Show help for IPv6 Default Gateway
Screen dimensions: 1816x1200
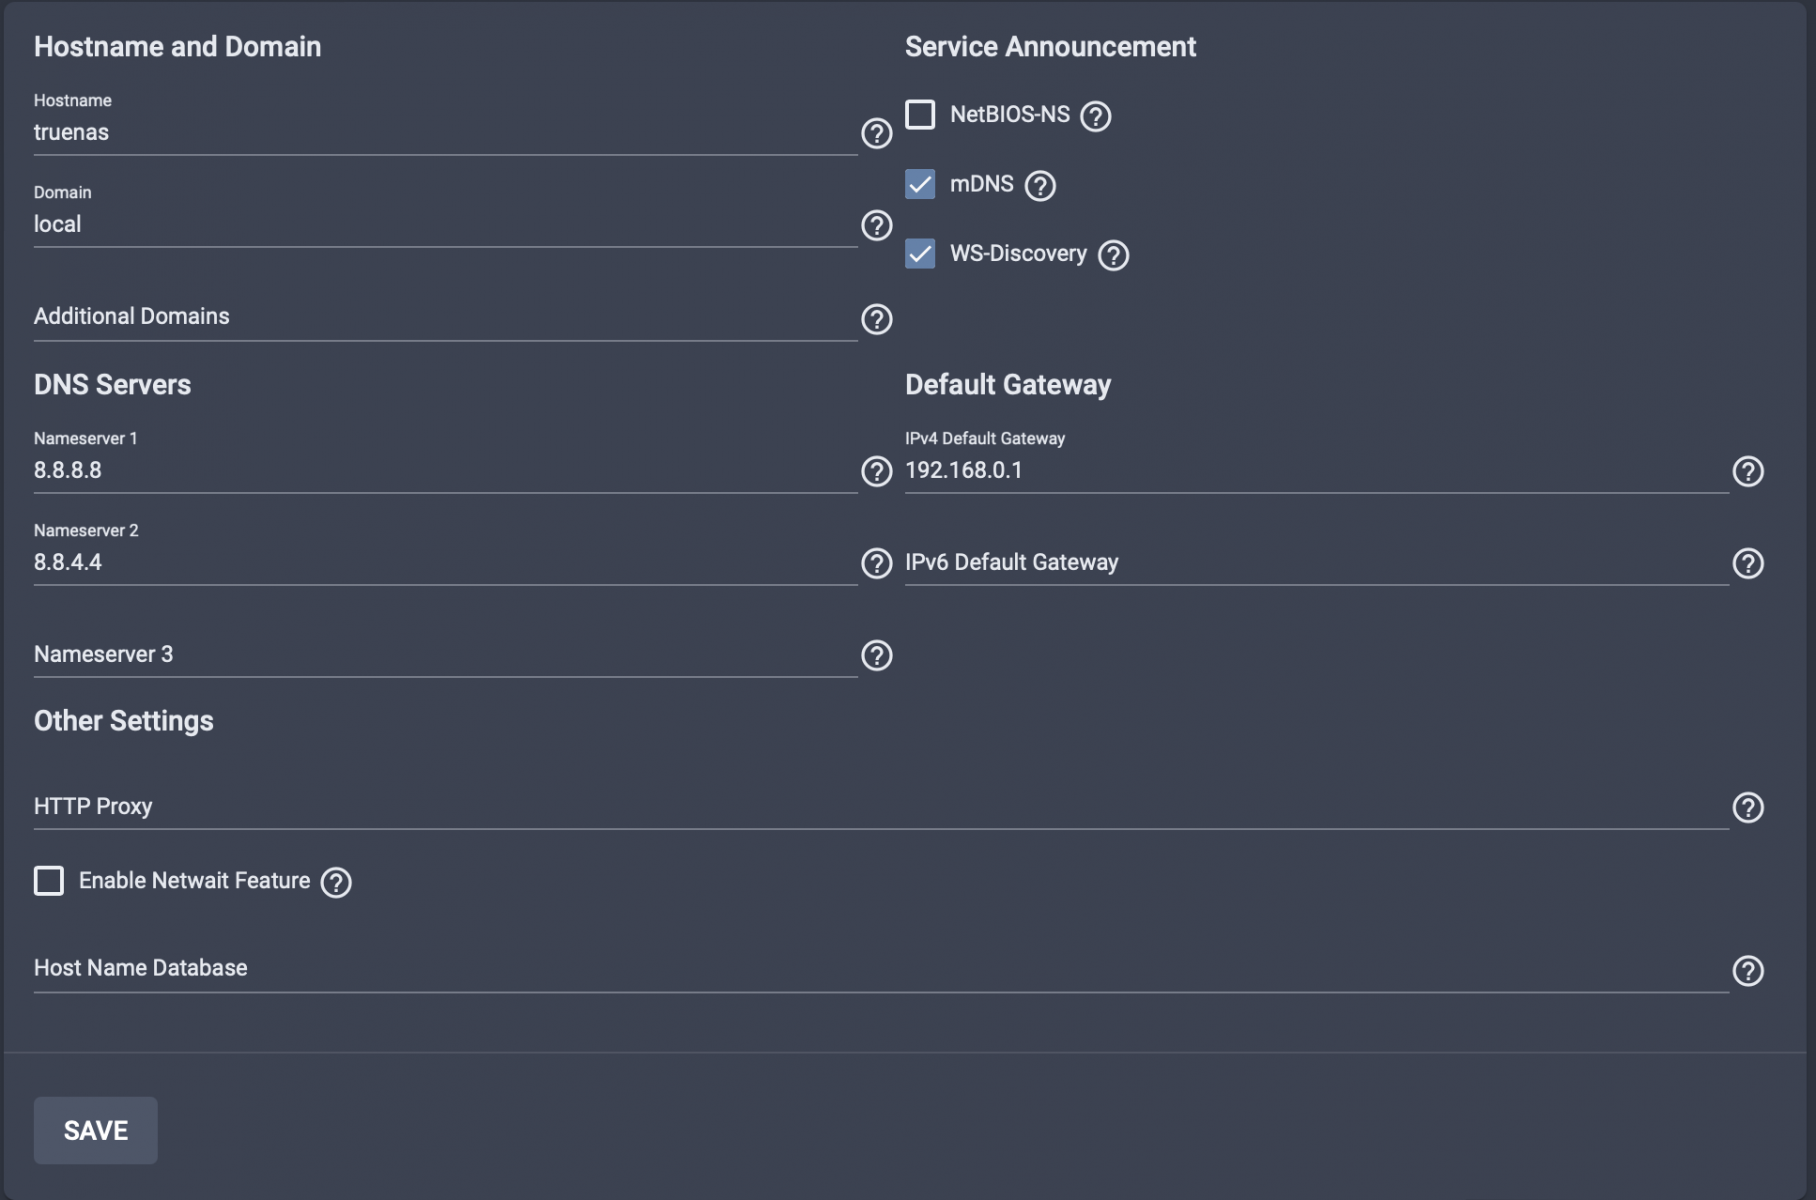point(1747,563)
